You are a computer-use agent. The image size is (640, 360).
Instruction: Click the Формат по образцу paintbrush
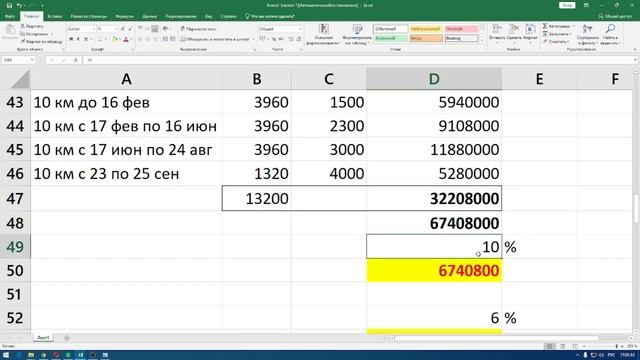click(x=41, y=41)
